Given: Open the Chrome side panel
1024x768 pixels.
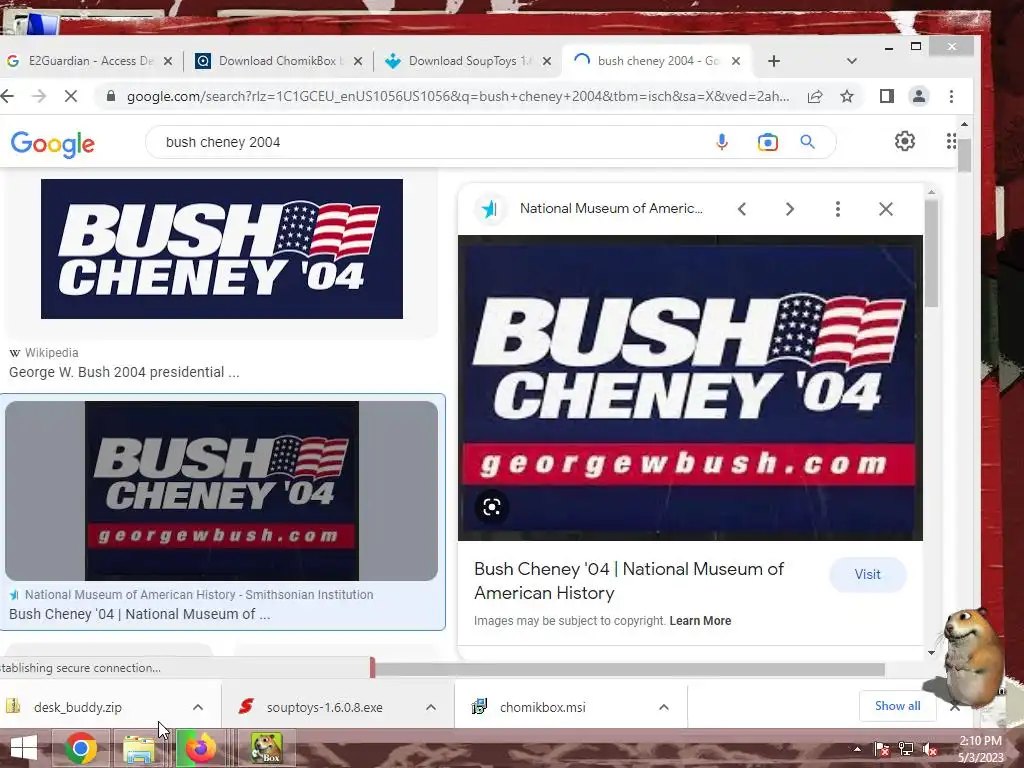Looking at the screenshot, I should click(887, 97).
